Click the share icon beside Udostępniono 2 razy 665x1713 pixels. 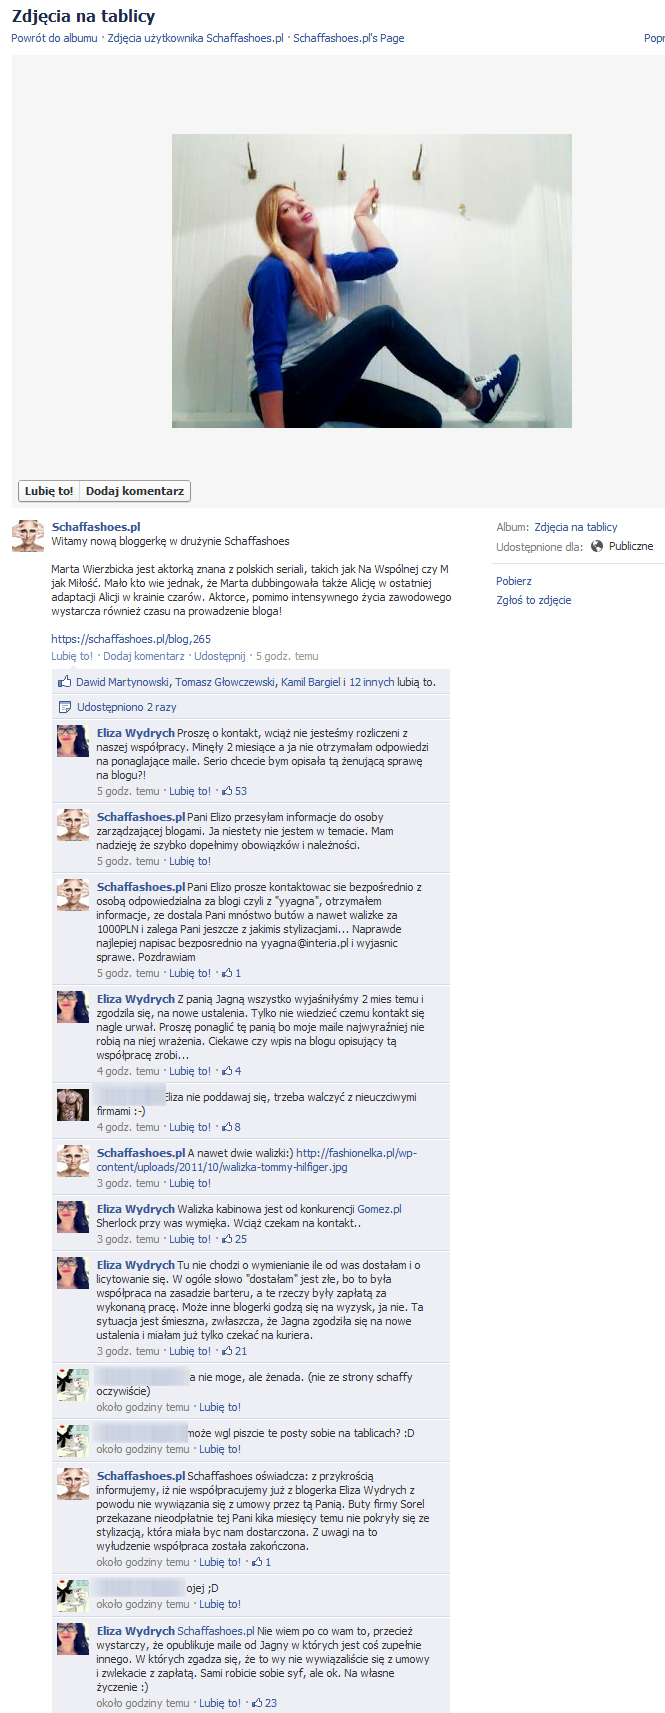click(x=65, y=707)
